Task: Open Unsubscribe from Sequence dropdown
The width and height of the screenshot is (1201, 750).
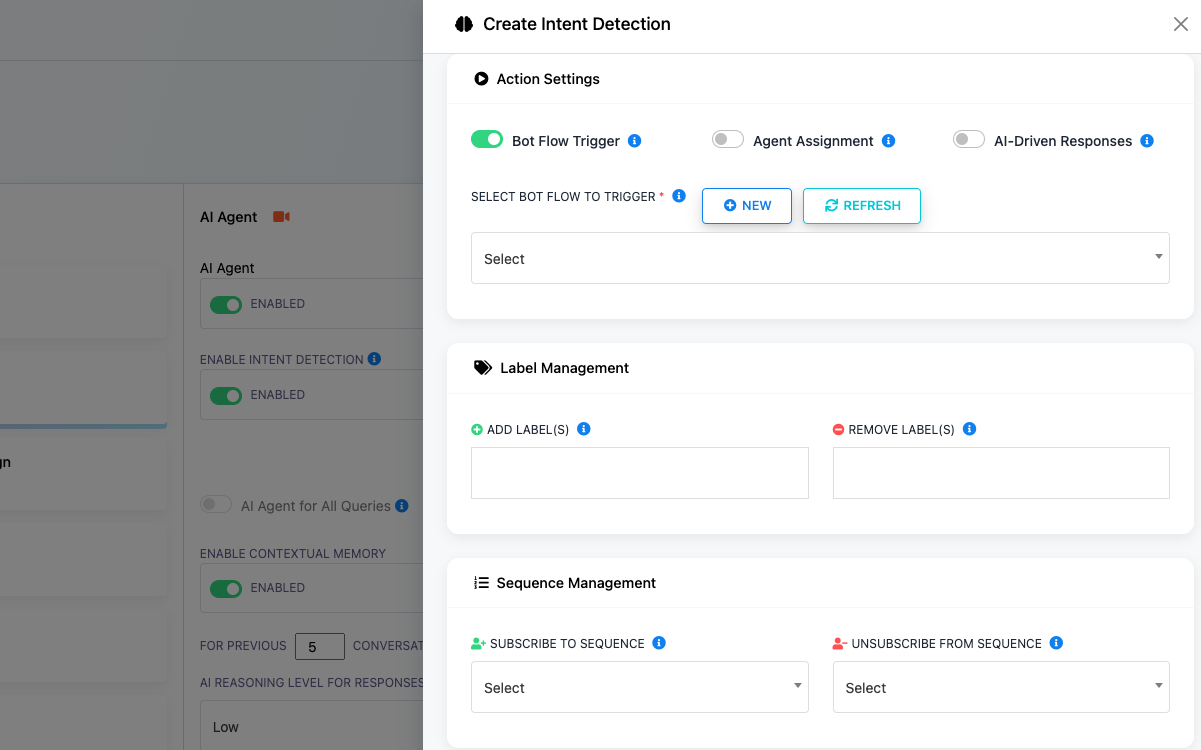Action: point(1000,687)
